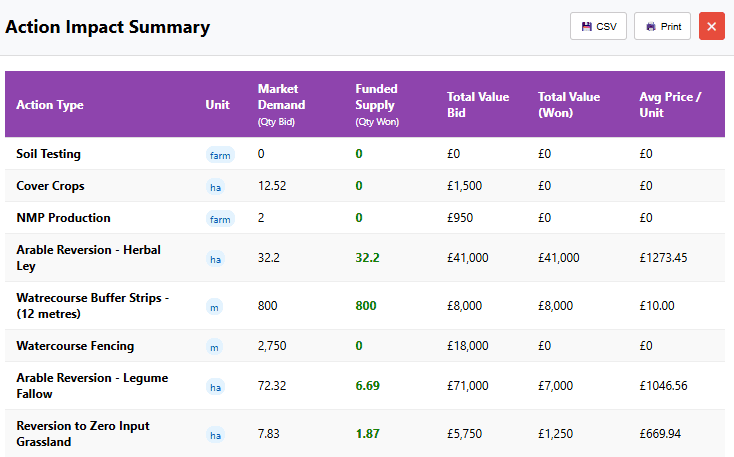The width and height of the screenshot is (734, 457).
Task: Click the 6.69 Funded Supply value
Action: tap(367, 386)
